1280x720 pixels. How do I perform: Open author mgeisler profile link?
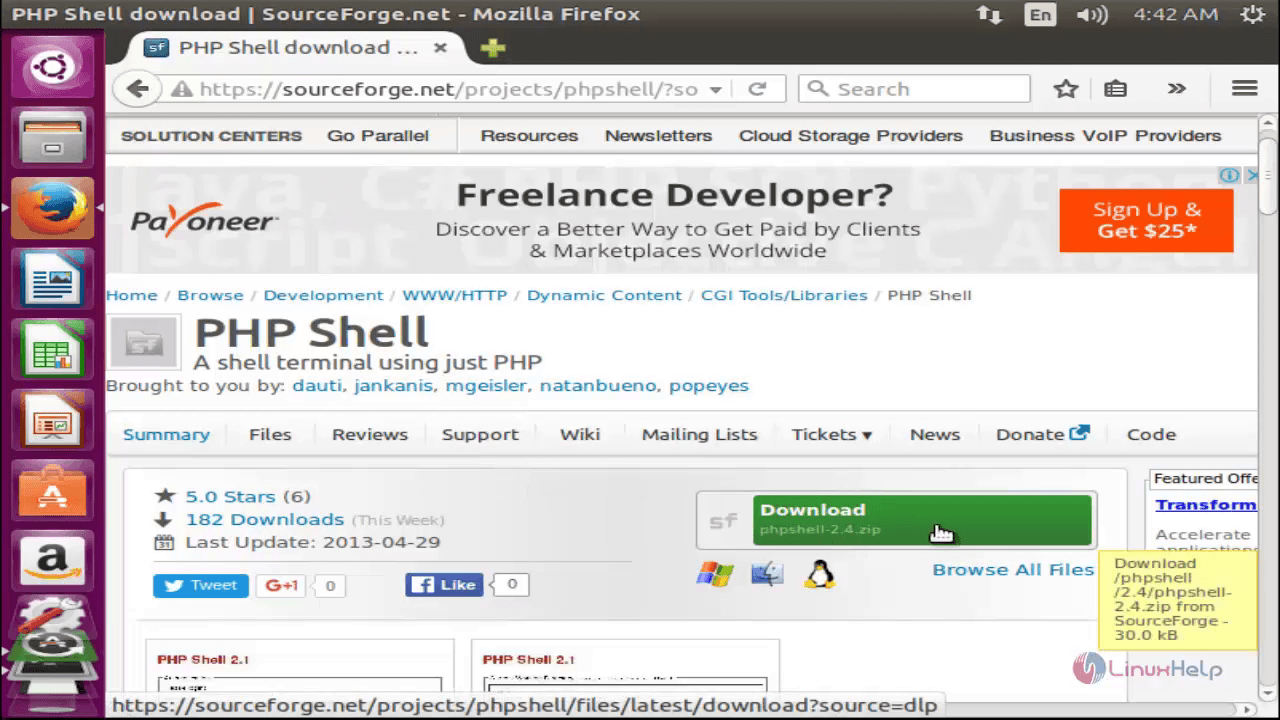tap(487, 385)
